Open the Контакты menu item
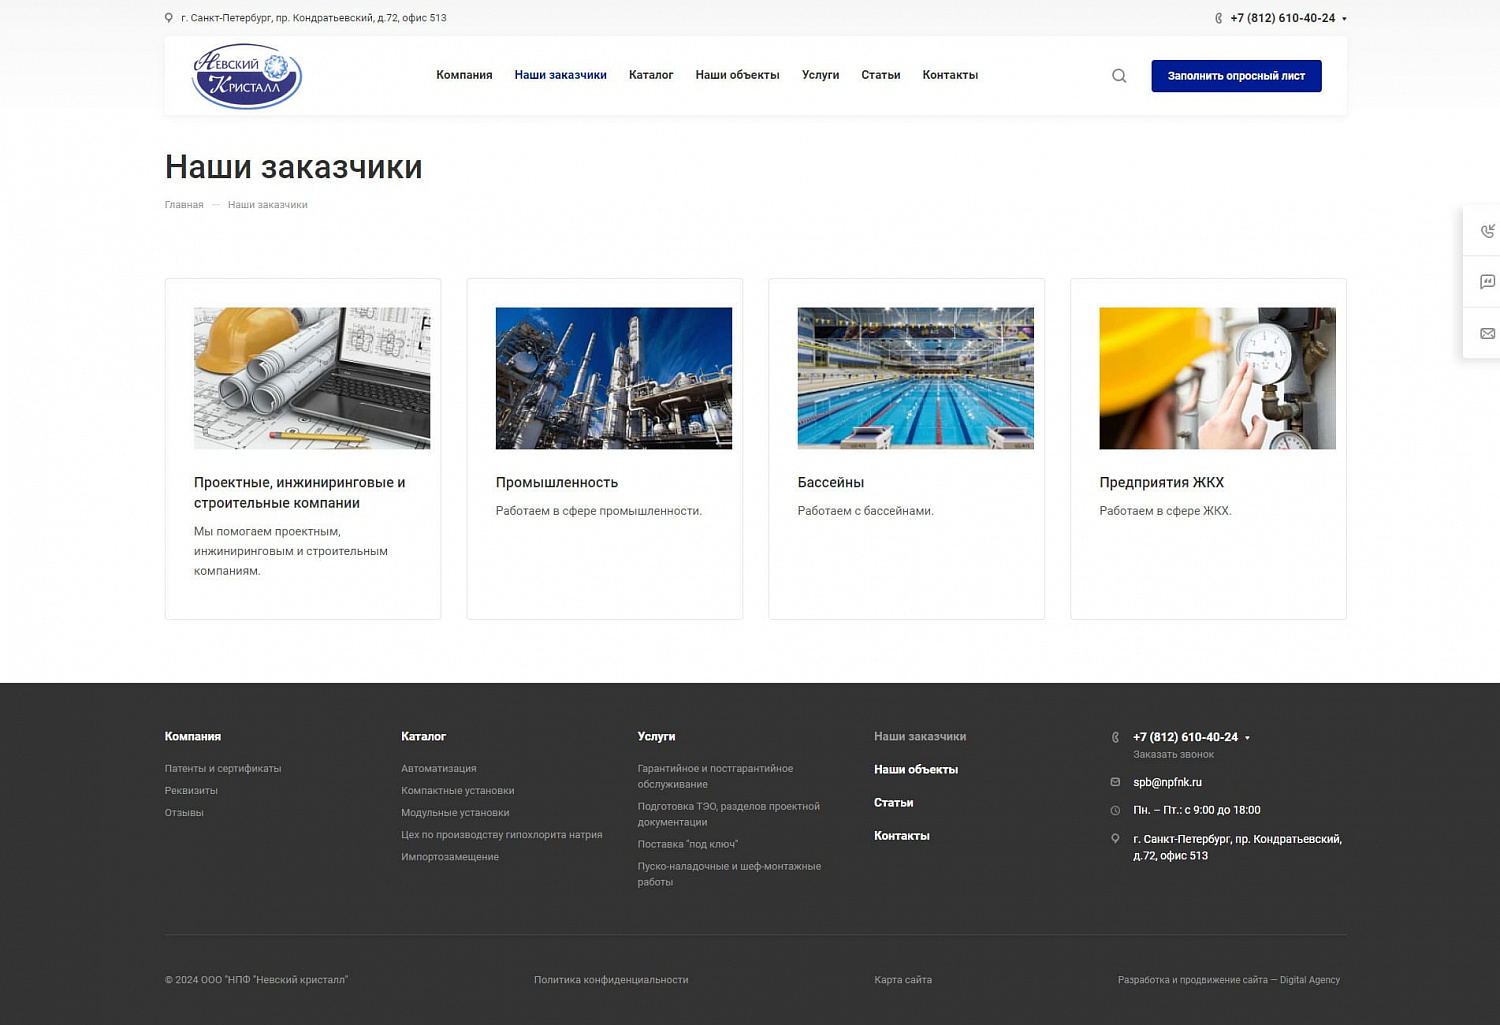1500x1025 pixels. click(x=950, y=75)
